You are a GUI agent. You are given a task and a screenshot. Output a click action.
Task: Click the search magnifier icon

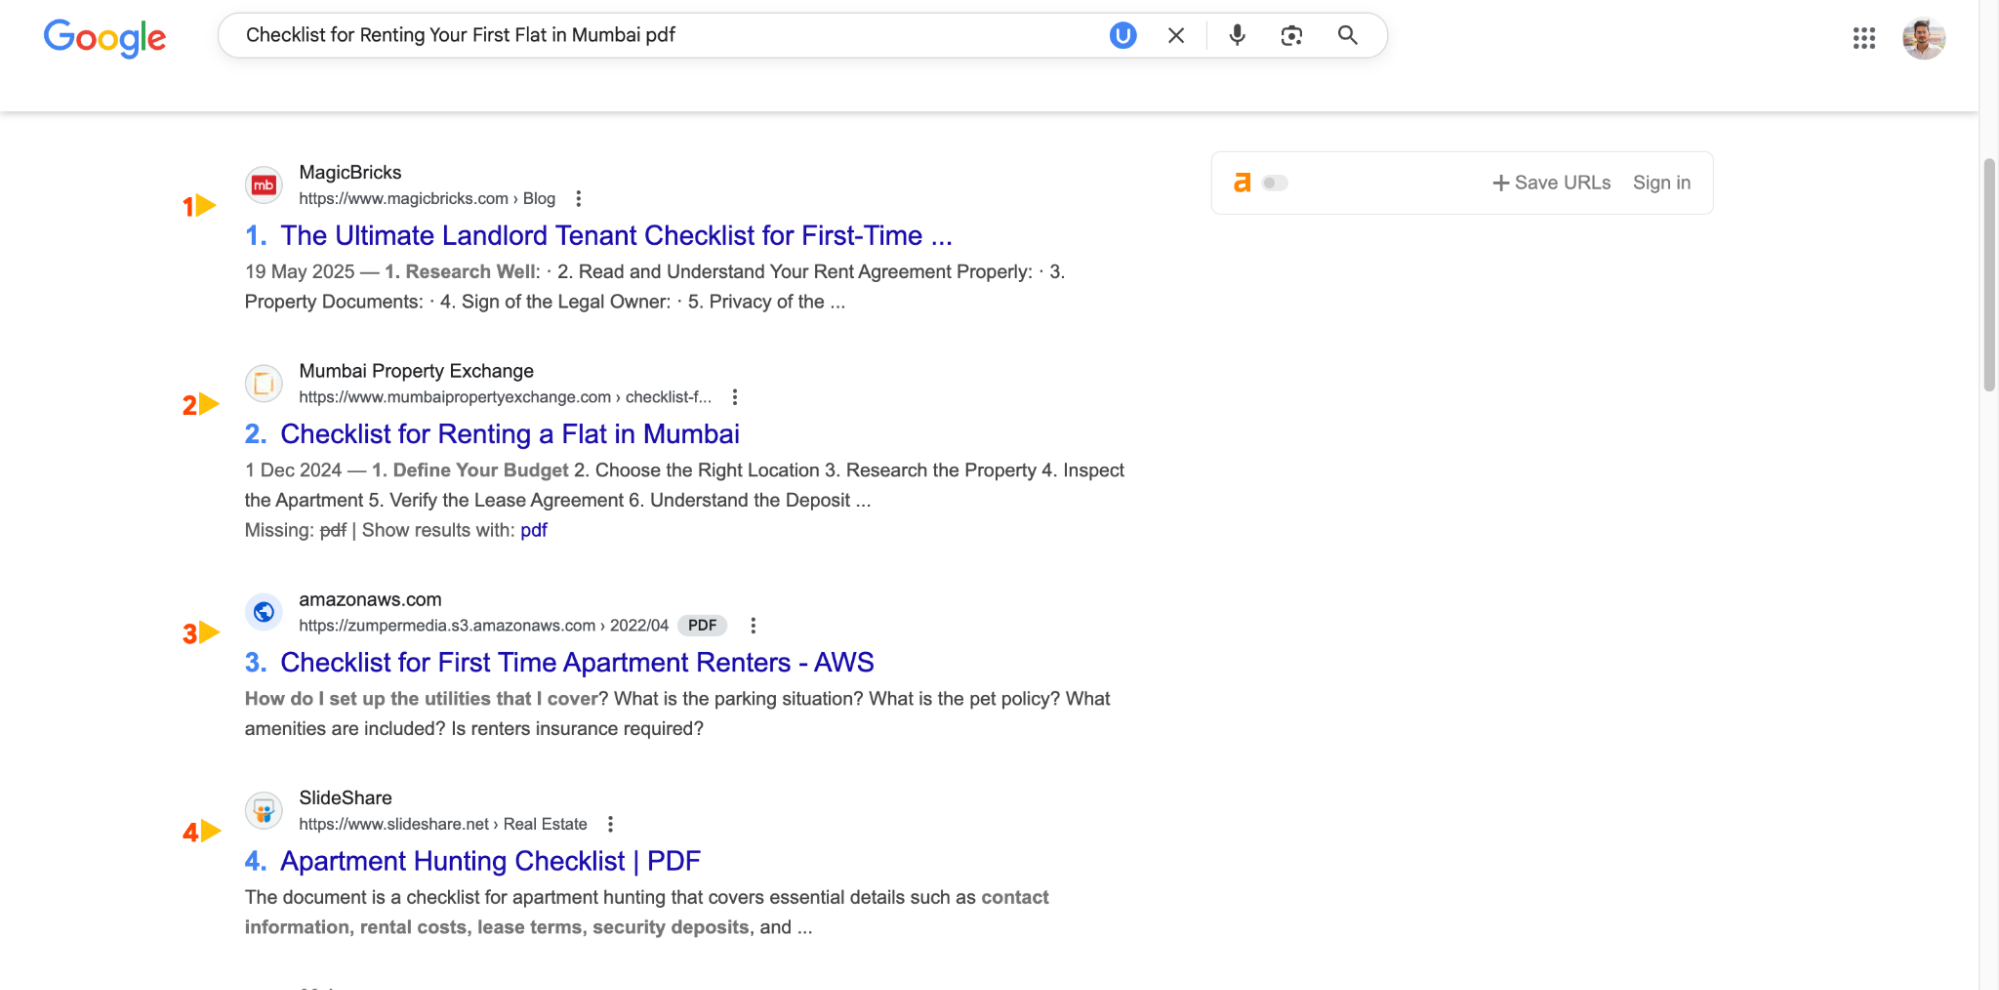[x=1347, y=35]
